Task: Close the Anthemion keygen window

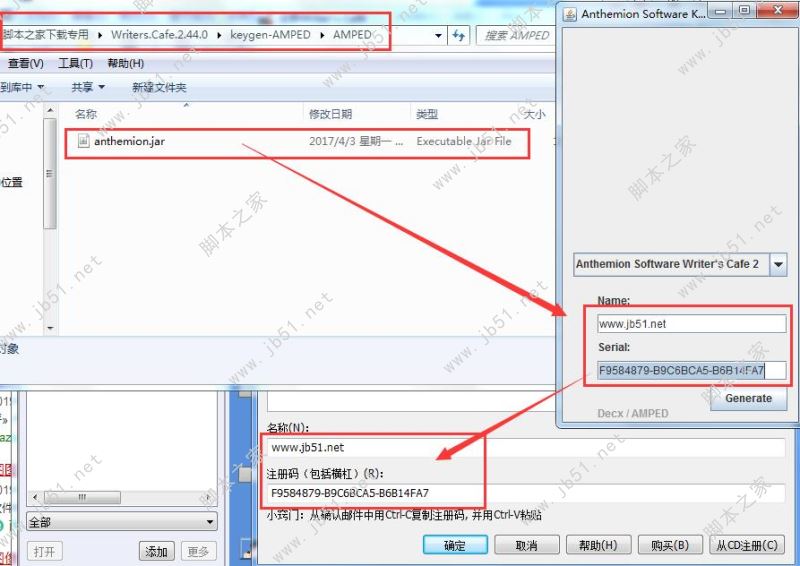Action: click(x=778, y=11)
